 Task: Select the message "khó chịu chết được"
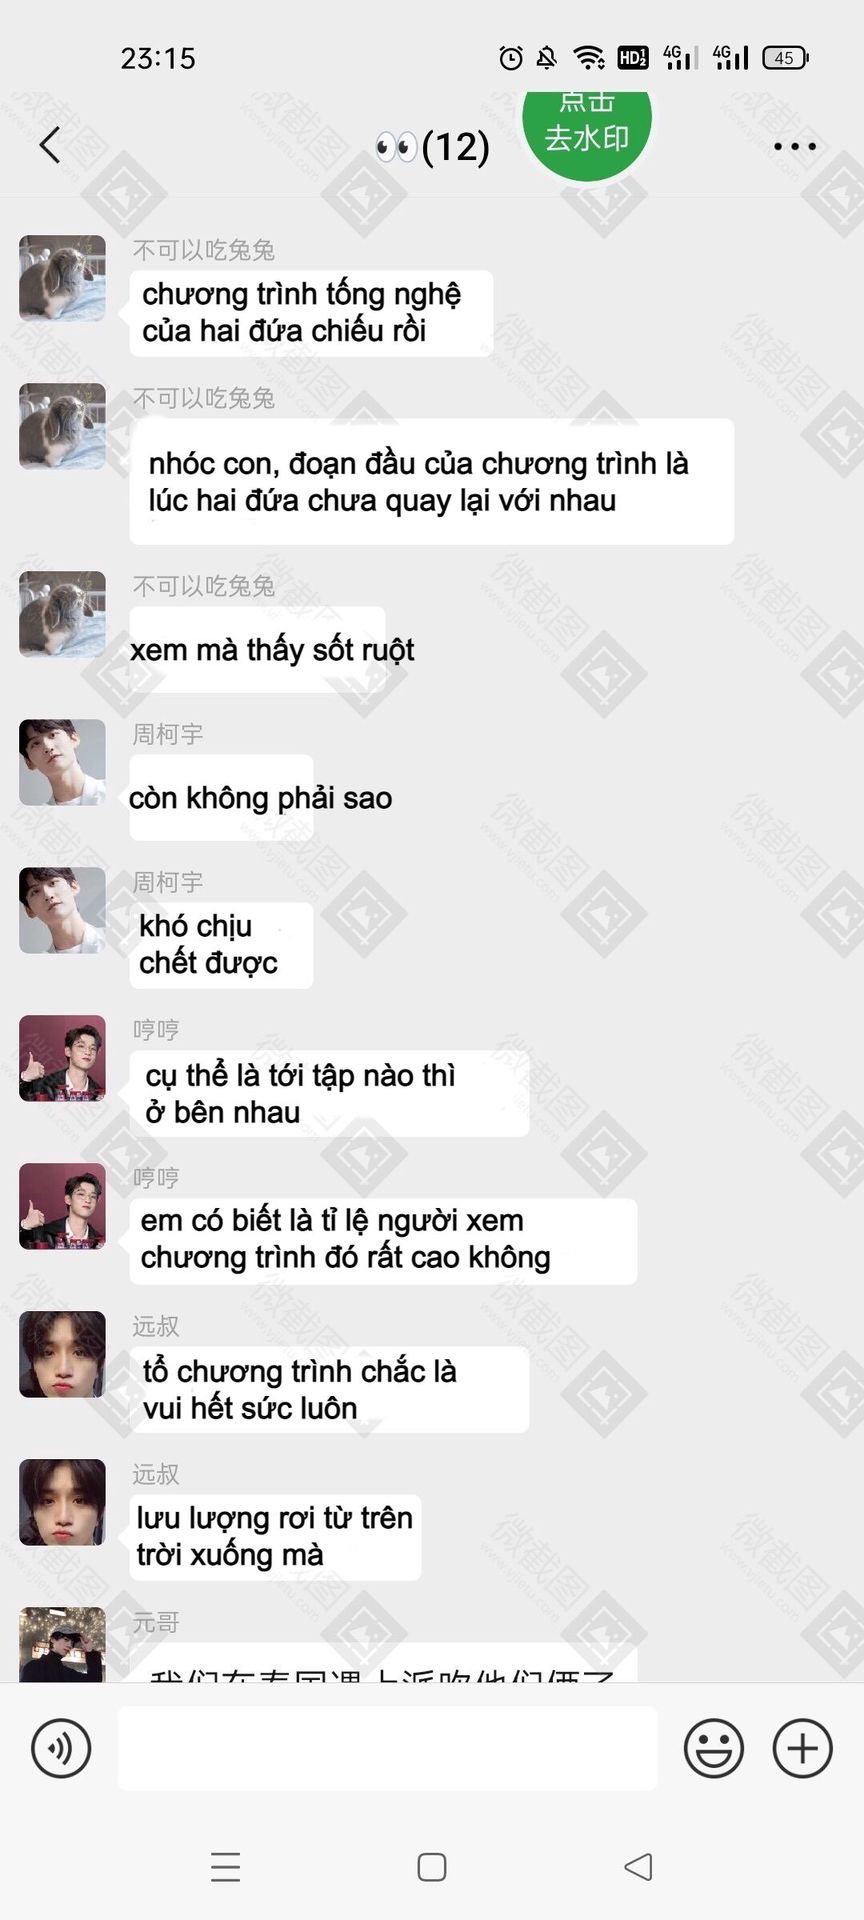[x=221, y=945]
